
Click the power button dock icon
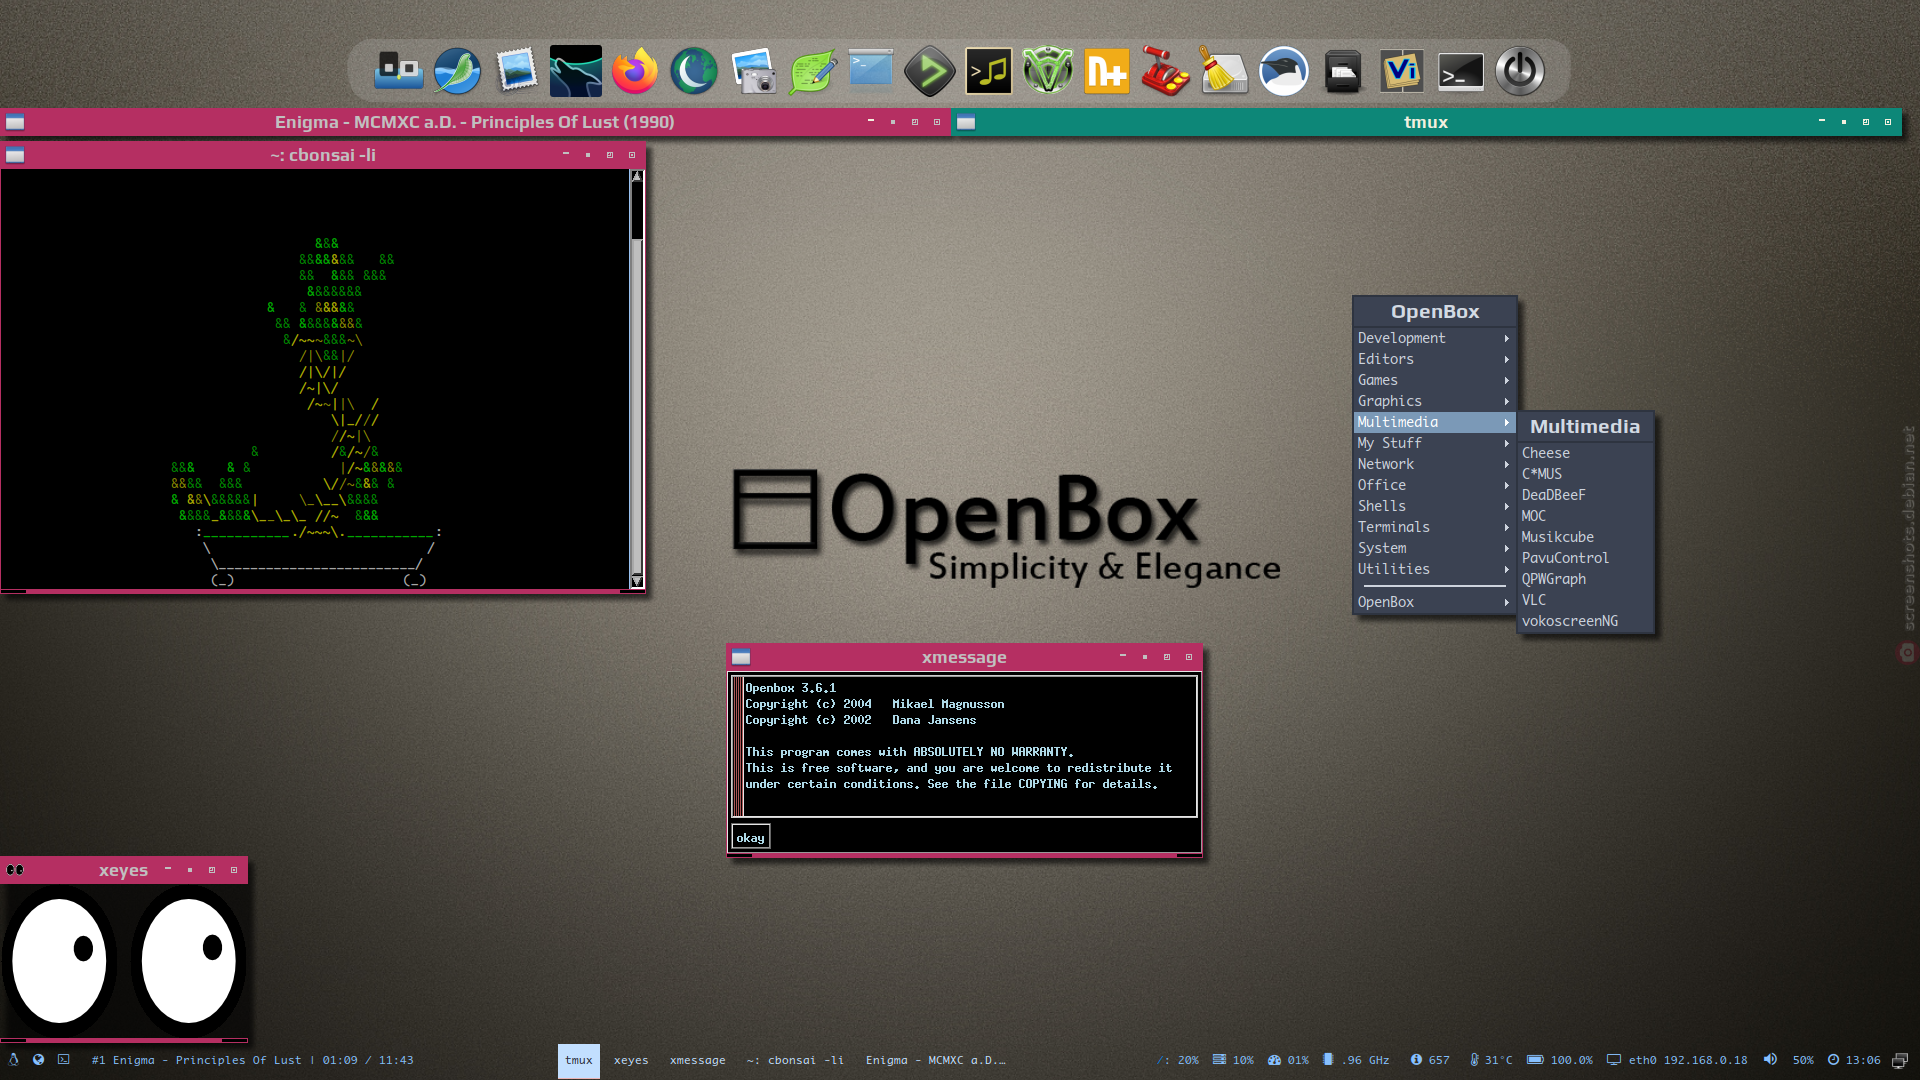pos(1519,72)
